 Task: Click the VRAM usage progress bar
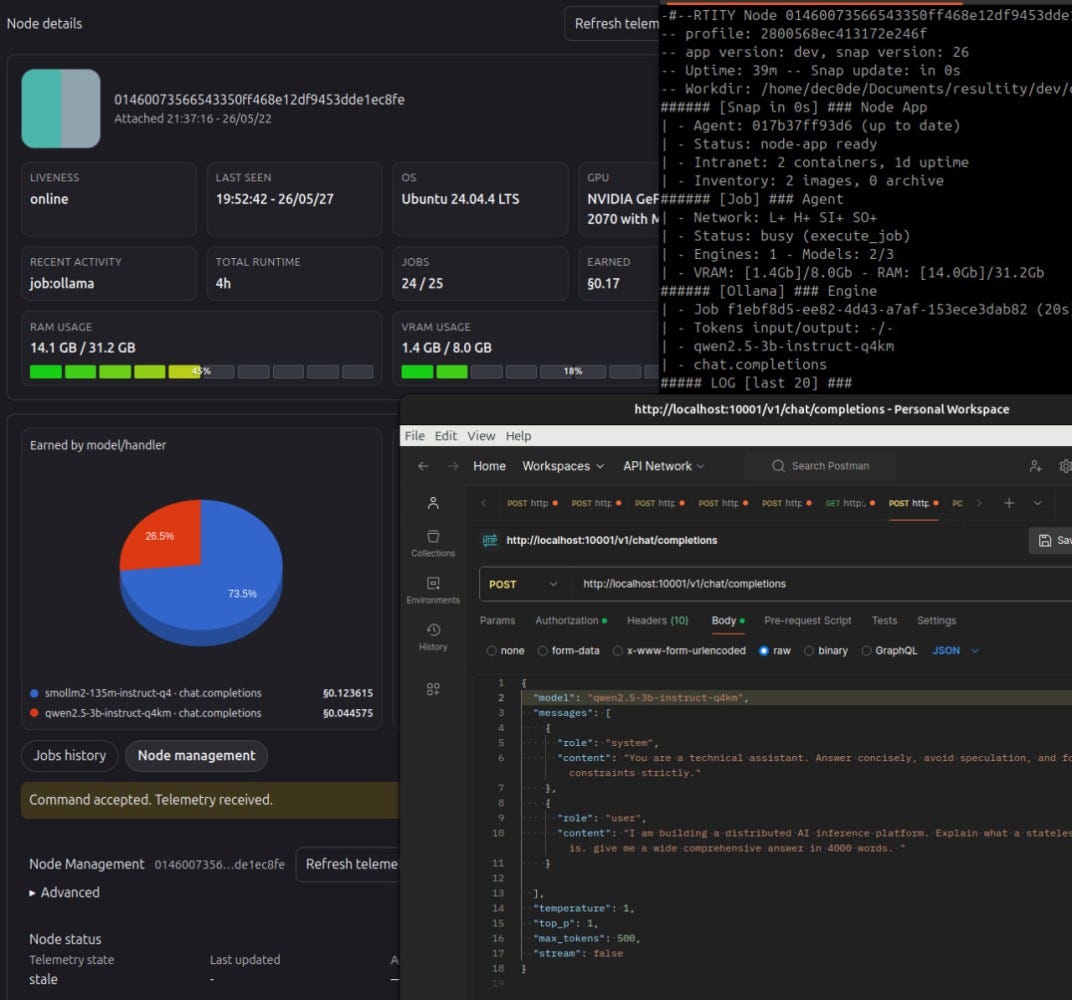[x=530, y=372]
